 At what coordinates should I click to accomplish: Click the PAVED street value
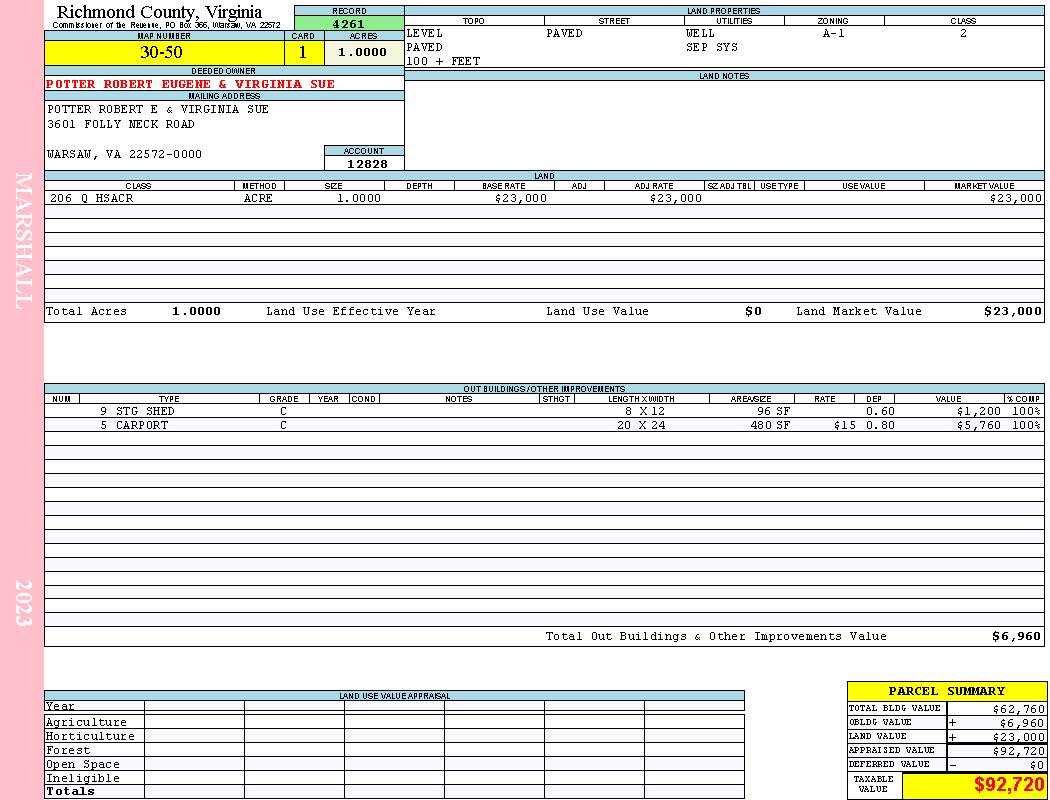[x=564, y=33]
